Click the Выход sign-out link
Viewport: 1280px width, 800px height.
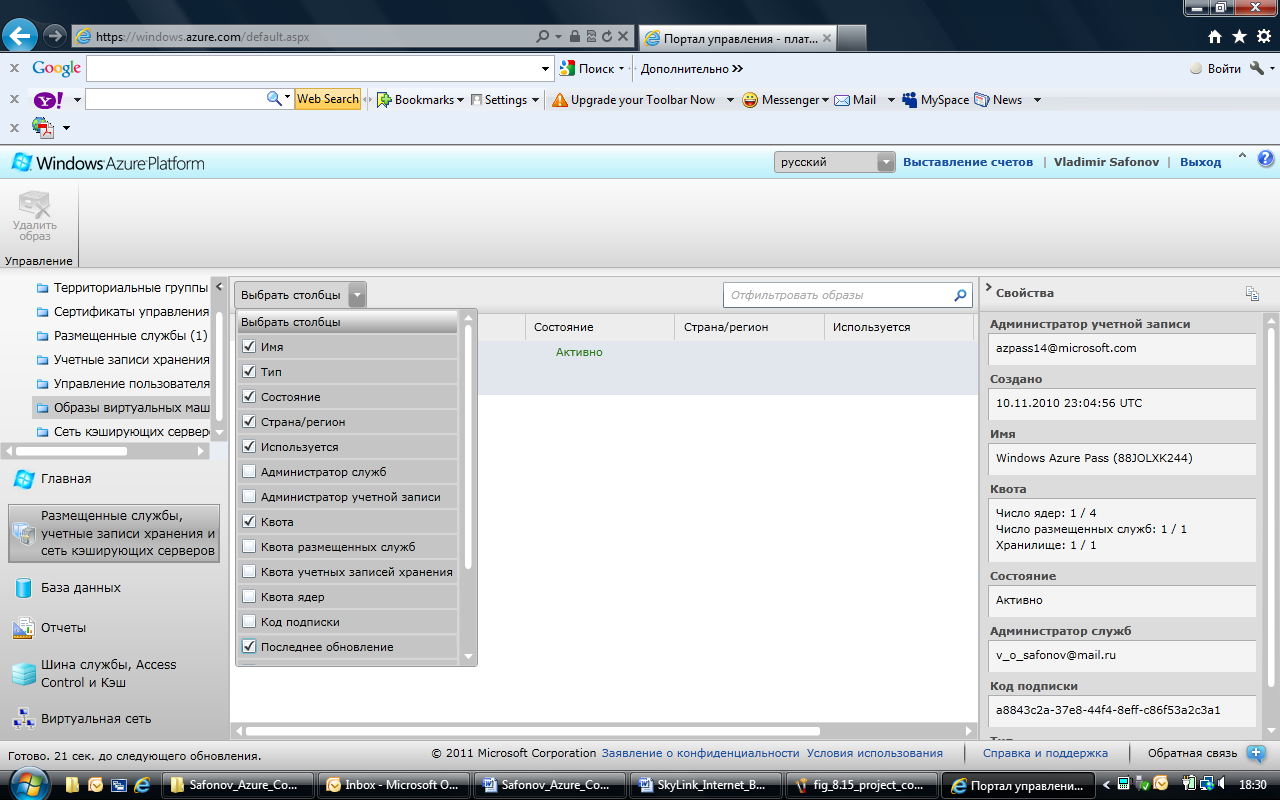click(x=1200, y=162)
